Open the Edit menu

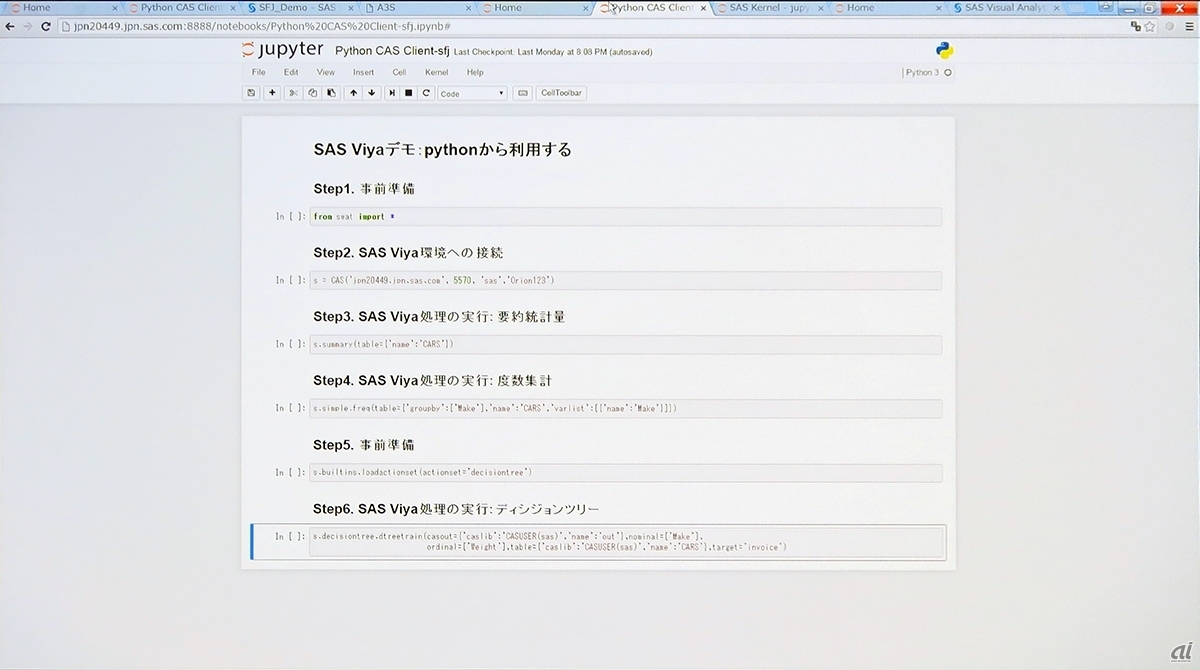click(291, 72)
